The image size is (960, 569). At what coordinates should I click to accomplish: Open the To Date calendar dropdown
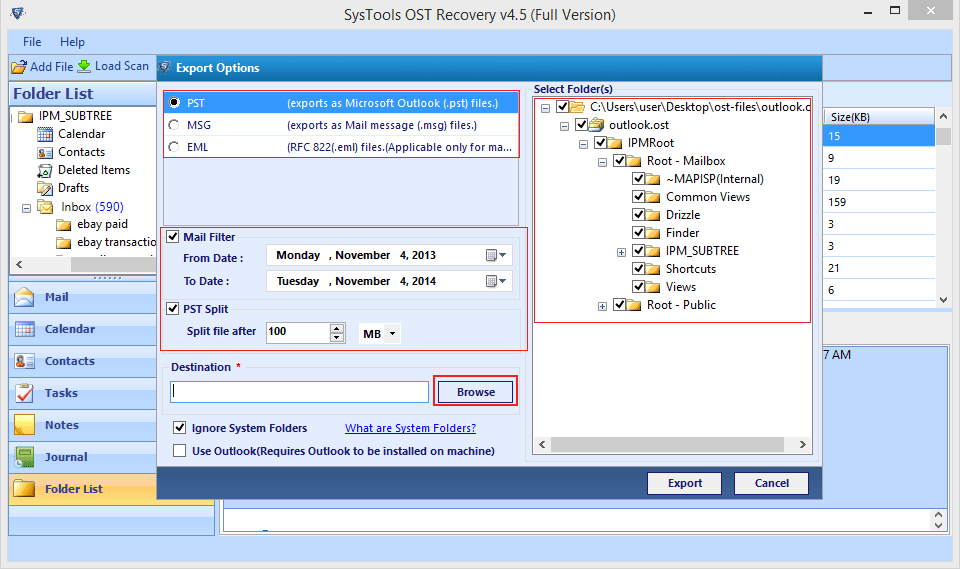pos(496,281)
